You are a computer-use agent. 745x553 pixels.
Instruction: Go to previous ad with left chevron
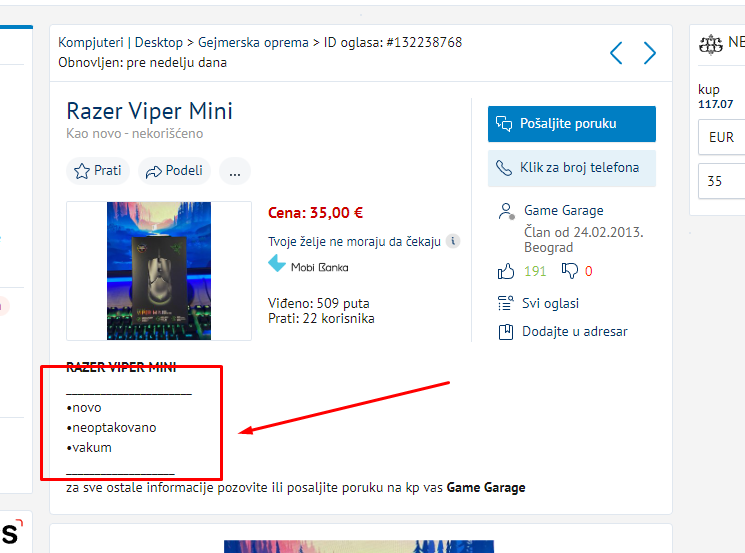tap(616, 53)
